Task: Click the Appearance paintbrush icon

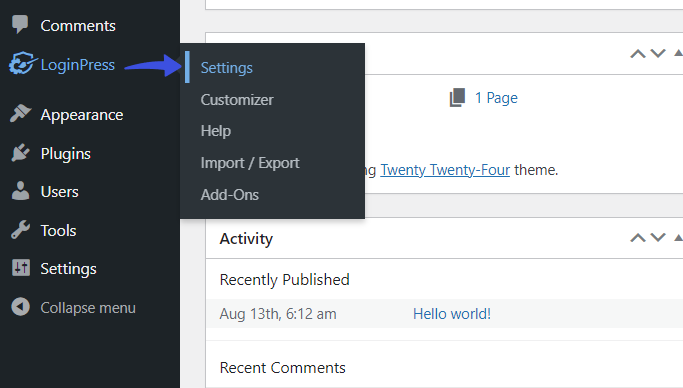Action: (x=20, y=114)
